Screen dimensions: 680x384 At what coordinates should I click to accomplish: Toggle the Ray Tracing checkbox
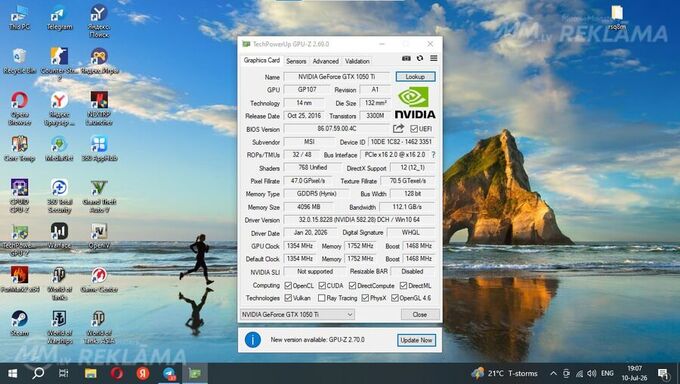tap(321, 298)
